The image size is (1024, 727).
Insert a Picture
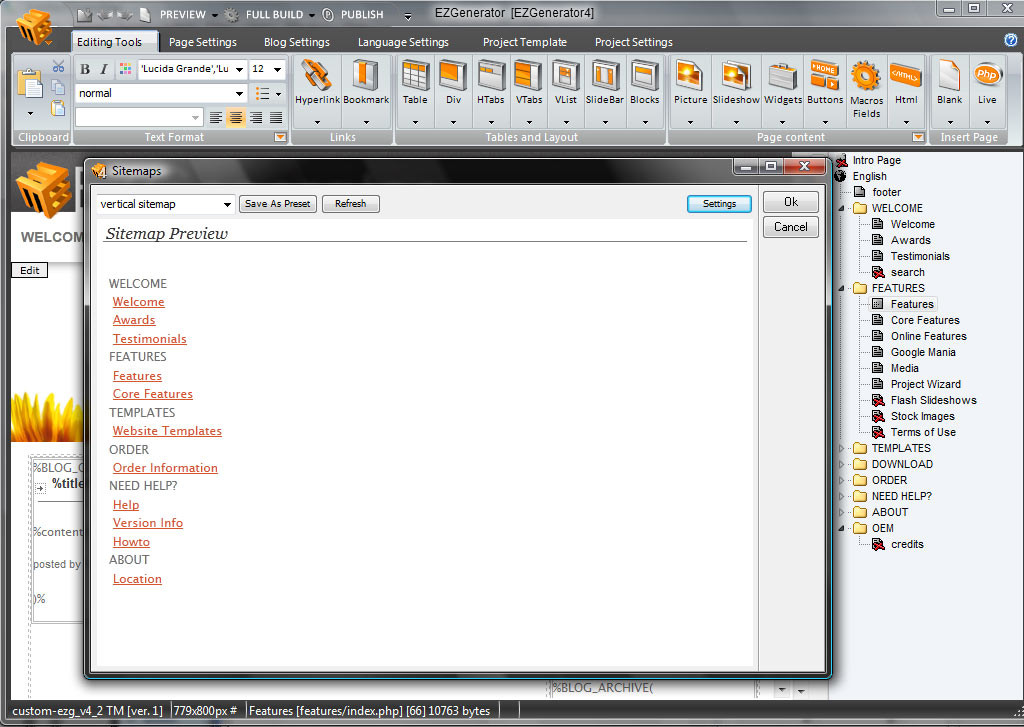(x=690, y=82)
